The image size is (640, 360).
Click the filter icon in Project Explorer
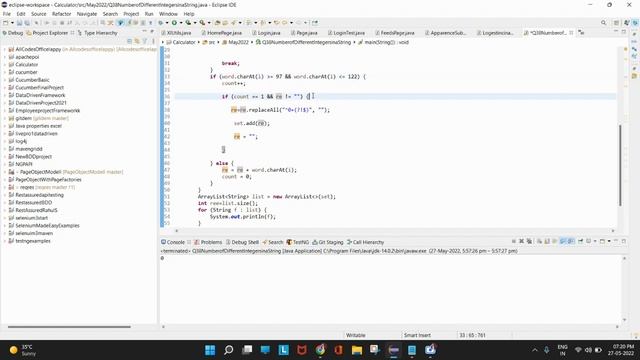tap(145, 41)
